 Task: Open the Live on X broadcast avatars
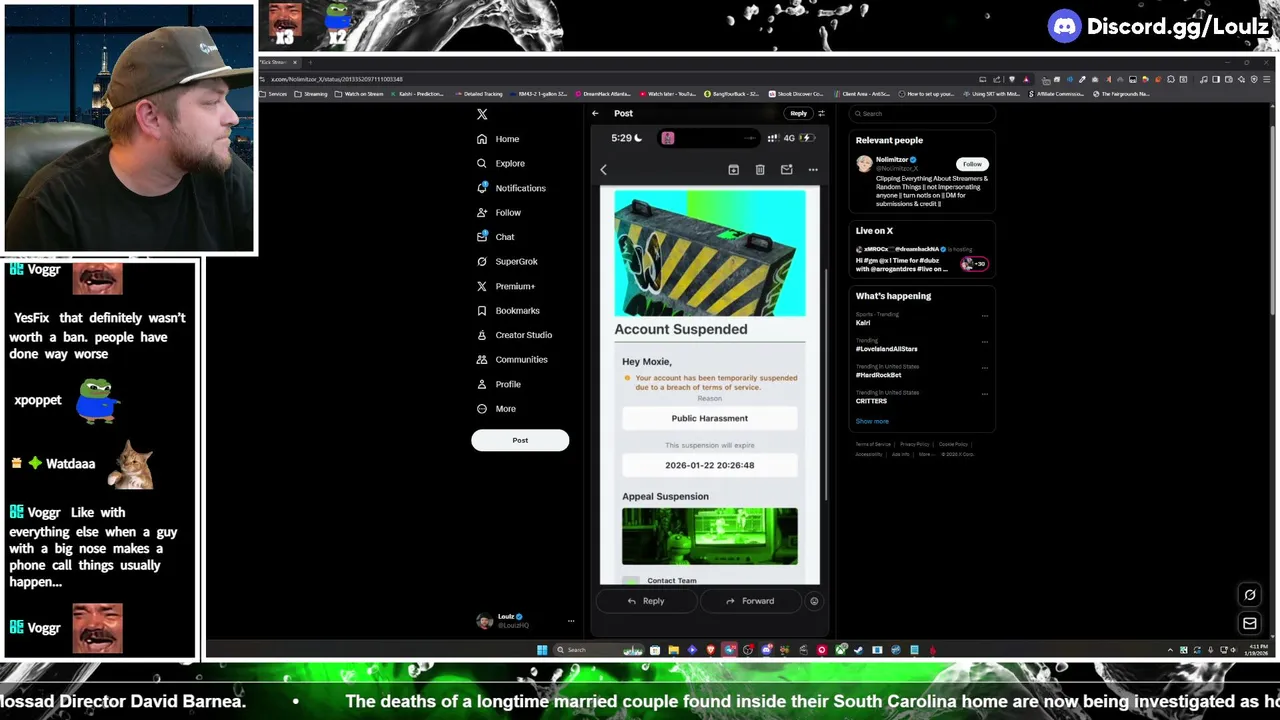(x=974, y=264)
